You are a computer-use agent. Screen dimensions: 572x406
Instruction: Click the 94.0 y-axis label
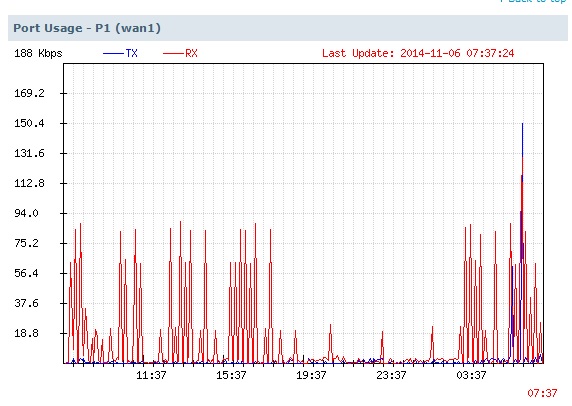(x=26, y=213)
